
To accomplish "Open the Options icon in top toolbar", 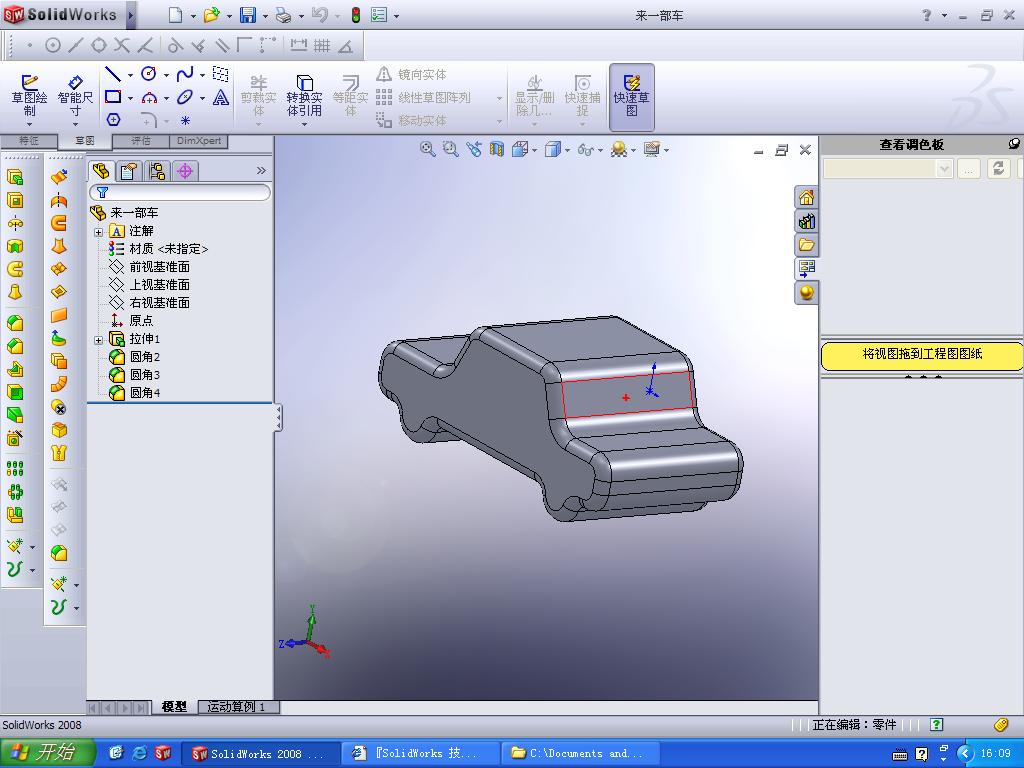I will [379, 15].
